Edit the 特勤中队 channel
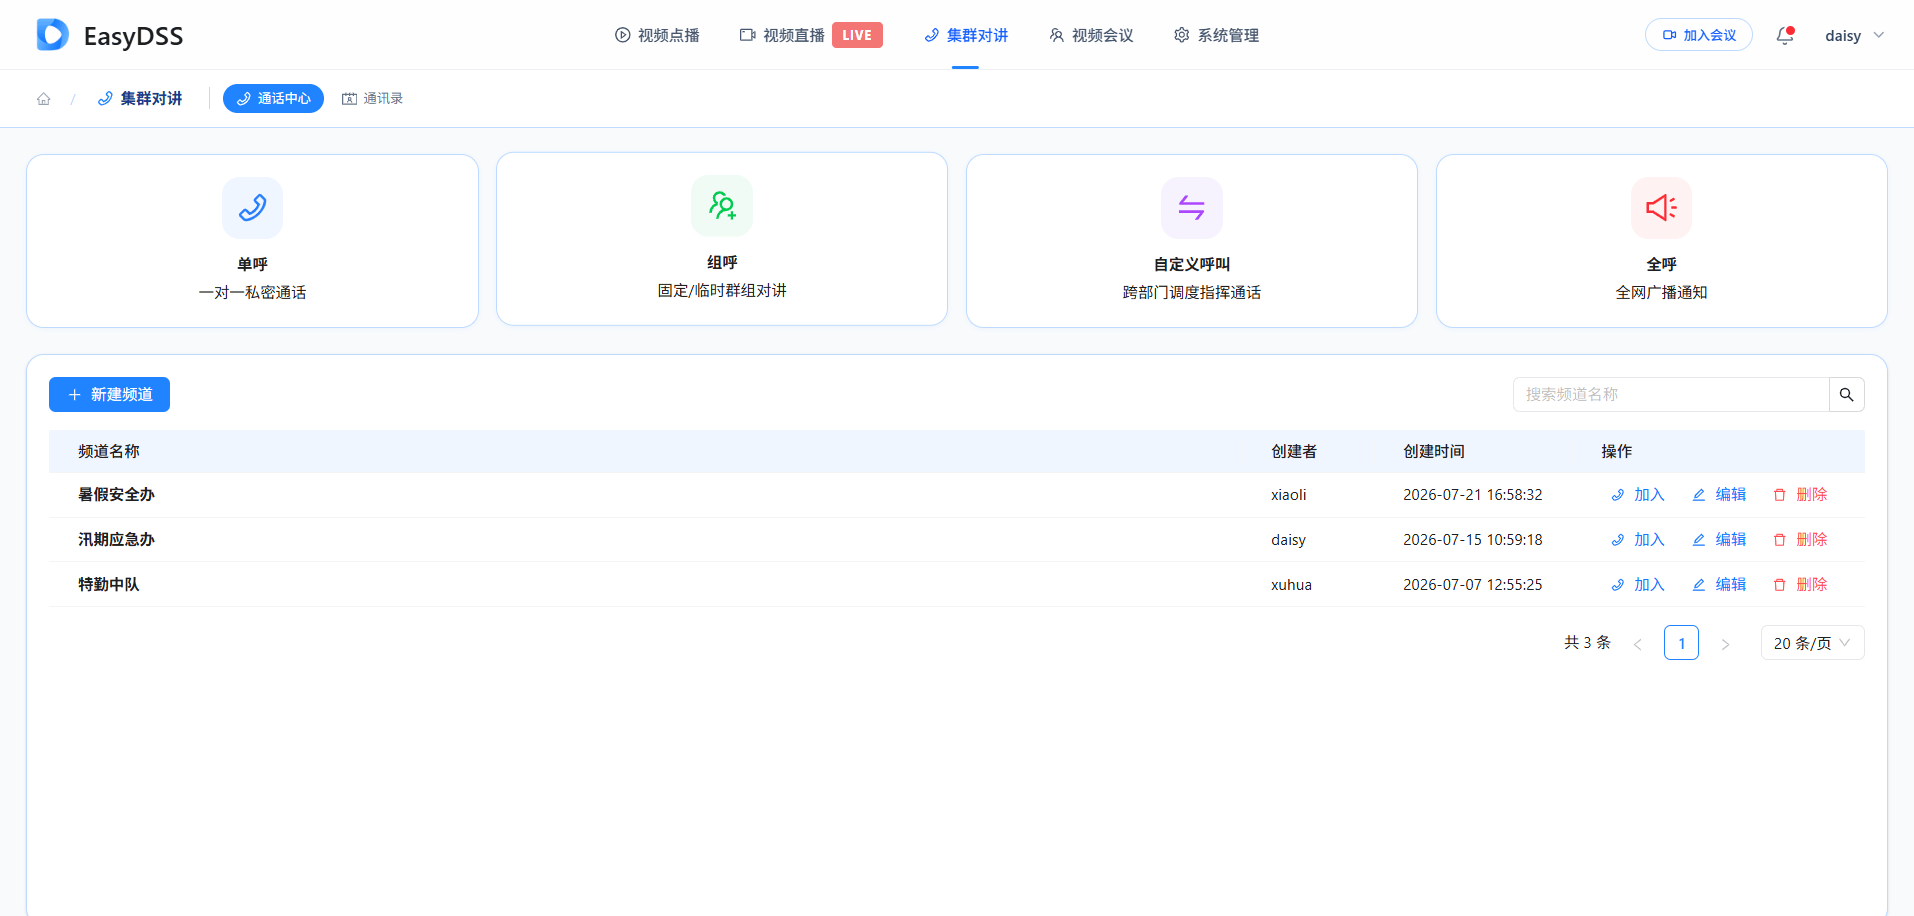 pos(1719,585)
